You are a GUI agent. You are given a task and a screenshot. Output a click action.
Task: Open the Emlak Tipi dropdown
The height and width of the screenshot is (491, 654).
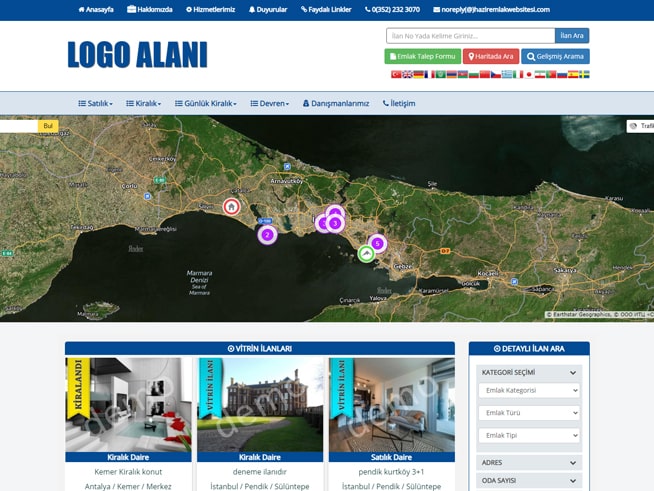click(529, 436)
